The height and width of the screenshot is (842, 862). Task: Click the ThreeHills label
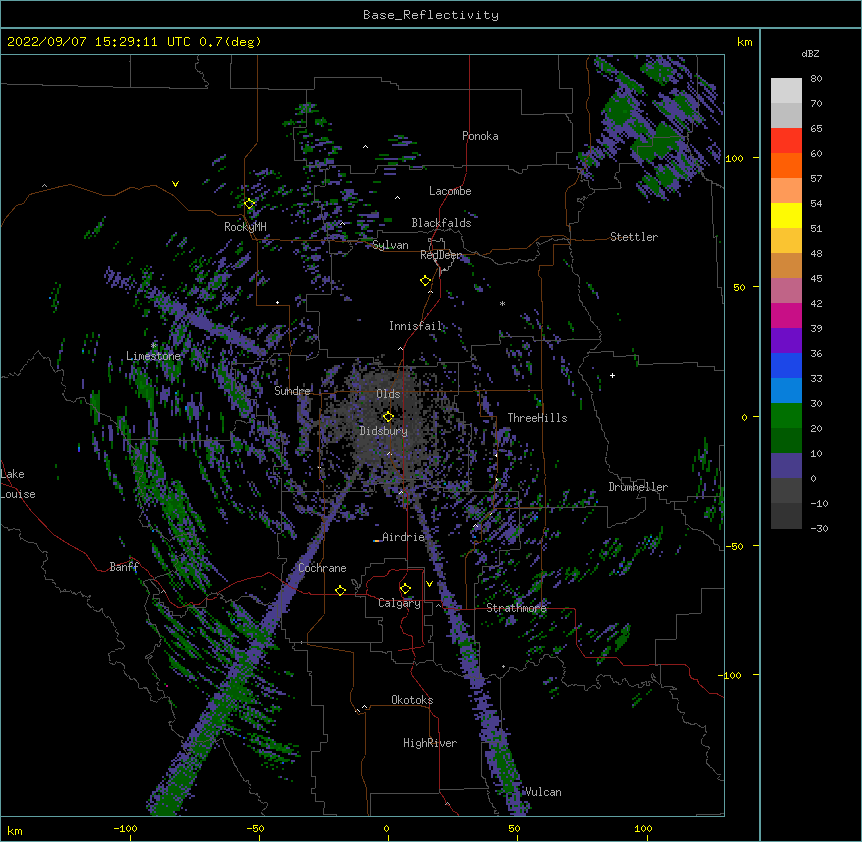tap(537, 418)
